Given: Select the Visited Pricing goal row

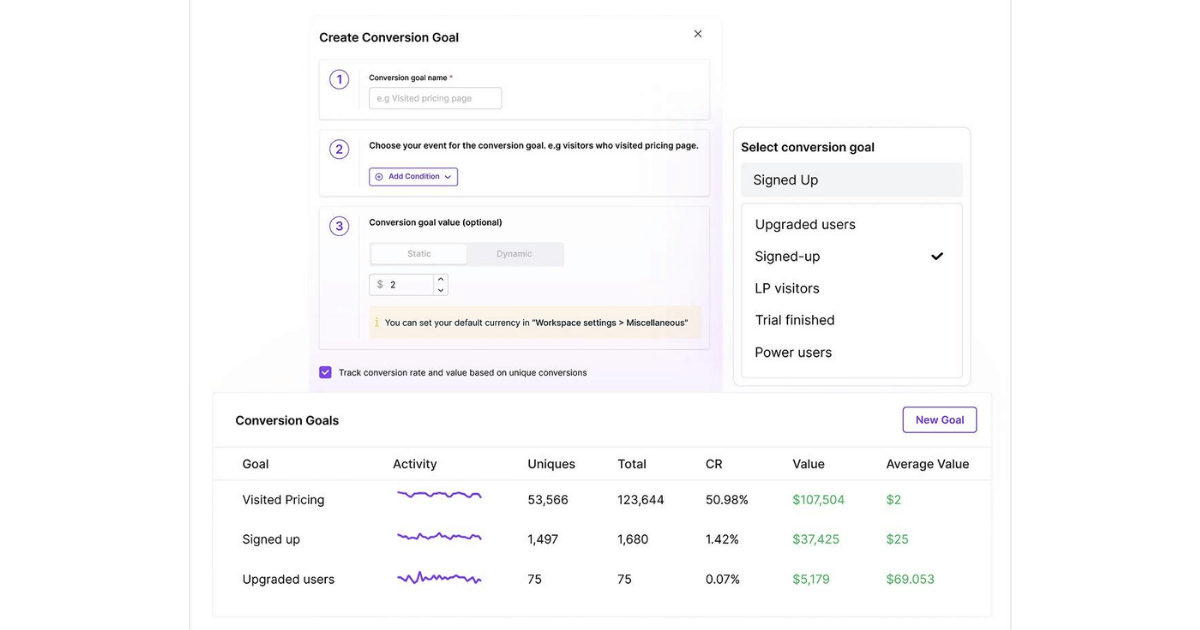Looking at the screenshot, I should (x=602, y=500).
